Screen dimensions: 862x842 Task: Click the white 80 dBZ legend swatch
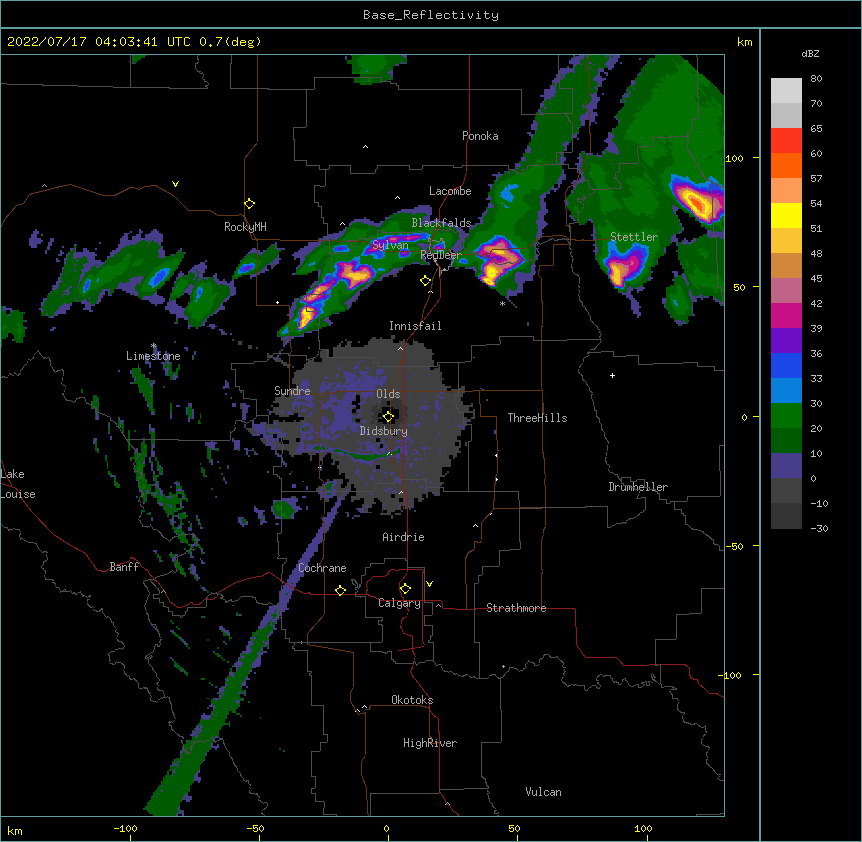(x=786, y=91)
